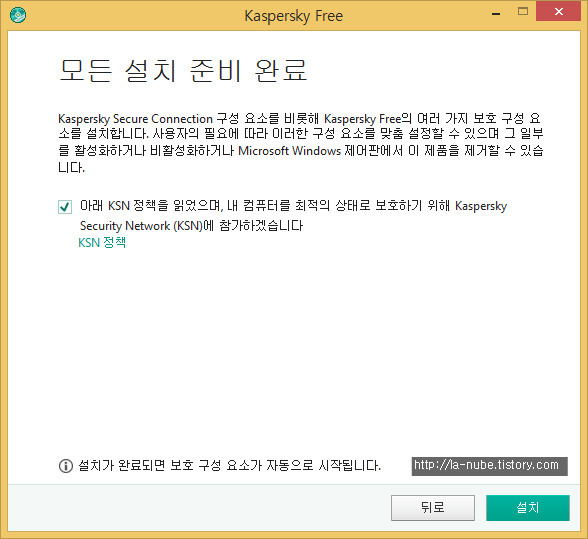Go back with the 뒤로 button
The height and width of the screenshot is (539, 588).
(x=433, y=507)
